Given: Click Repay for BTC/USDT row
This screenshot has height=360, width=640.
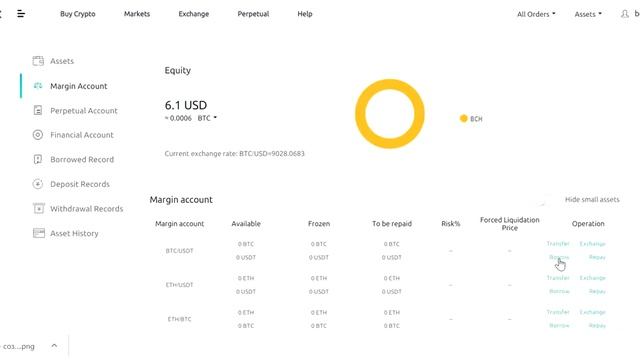Looking at the screenshot, I should click(597, 257).
